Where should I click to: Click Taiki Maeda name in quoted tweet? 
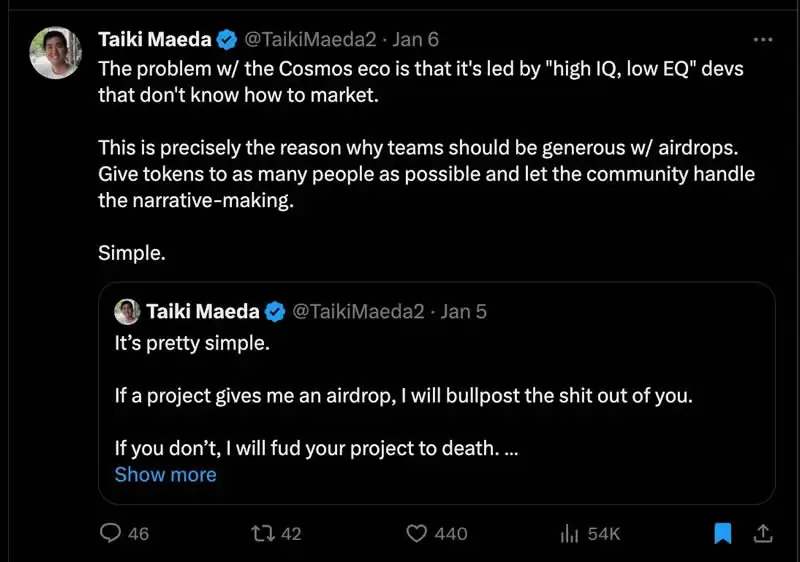(203, 311)
